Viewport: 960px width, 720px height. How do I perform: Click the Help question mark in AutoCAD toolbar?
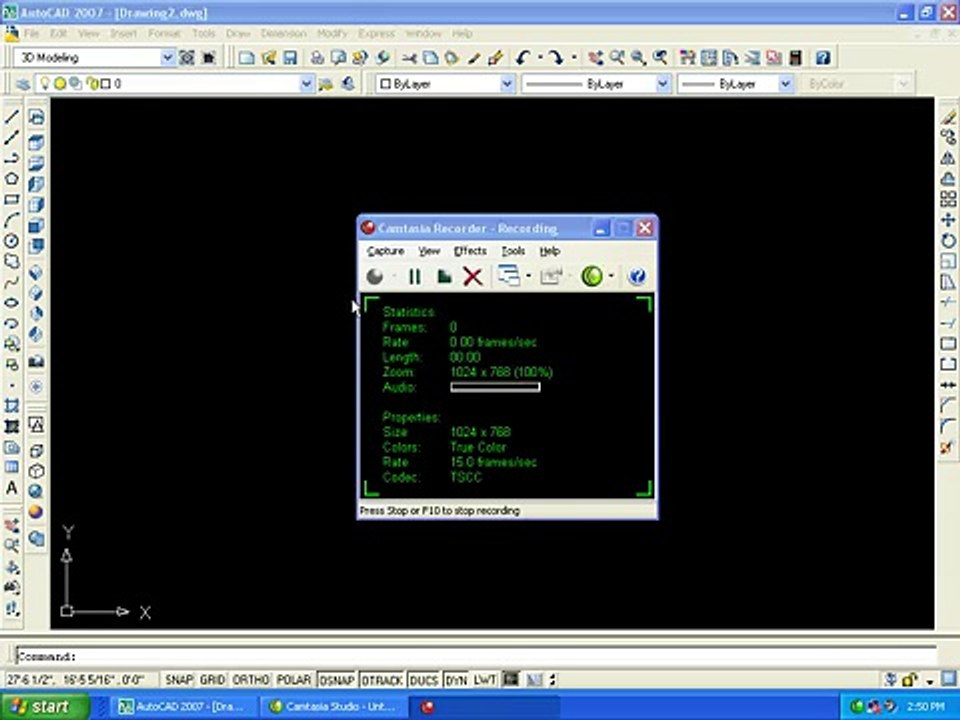822,58
